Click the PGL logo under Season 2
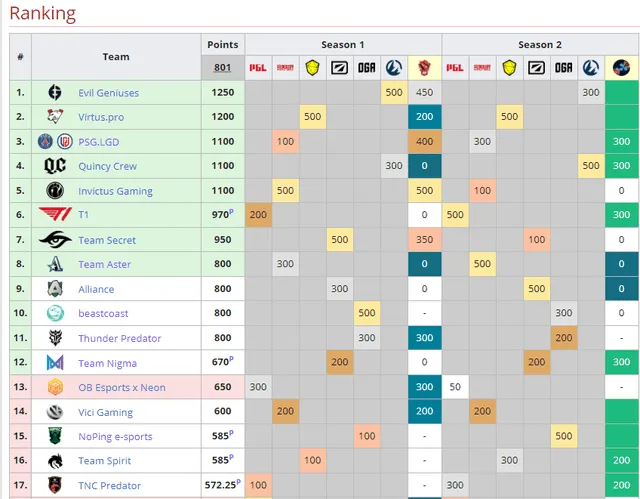 coord(455,68)
